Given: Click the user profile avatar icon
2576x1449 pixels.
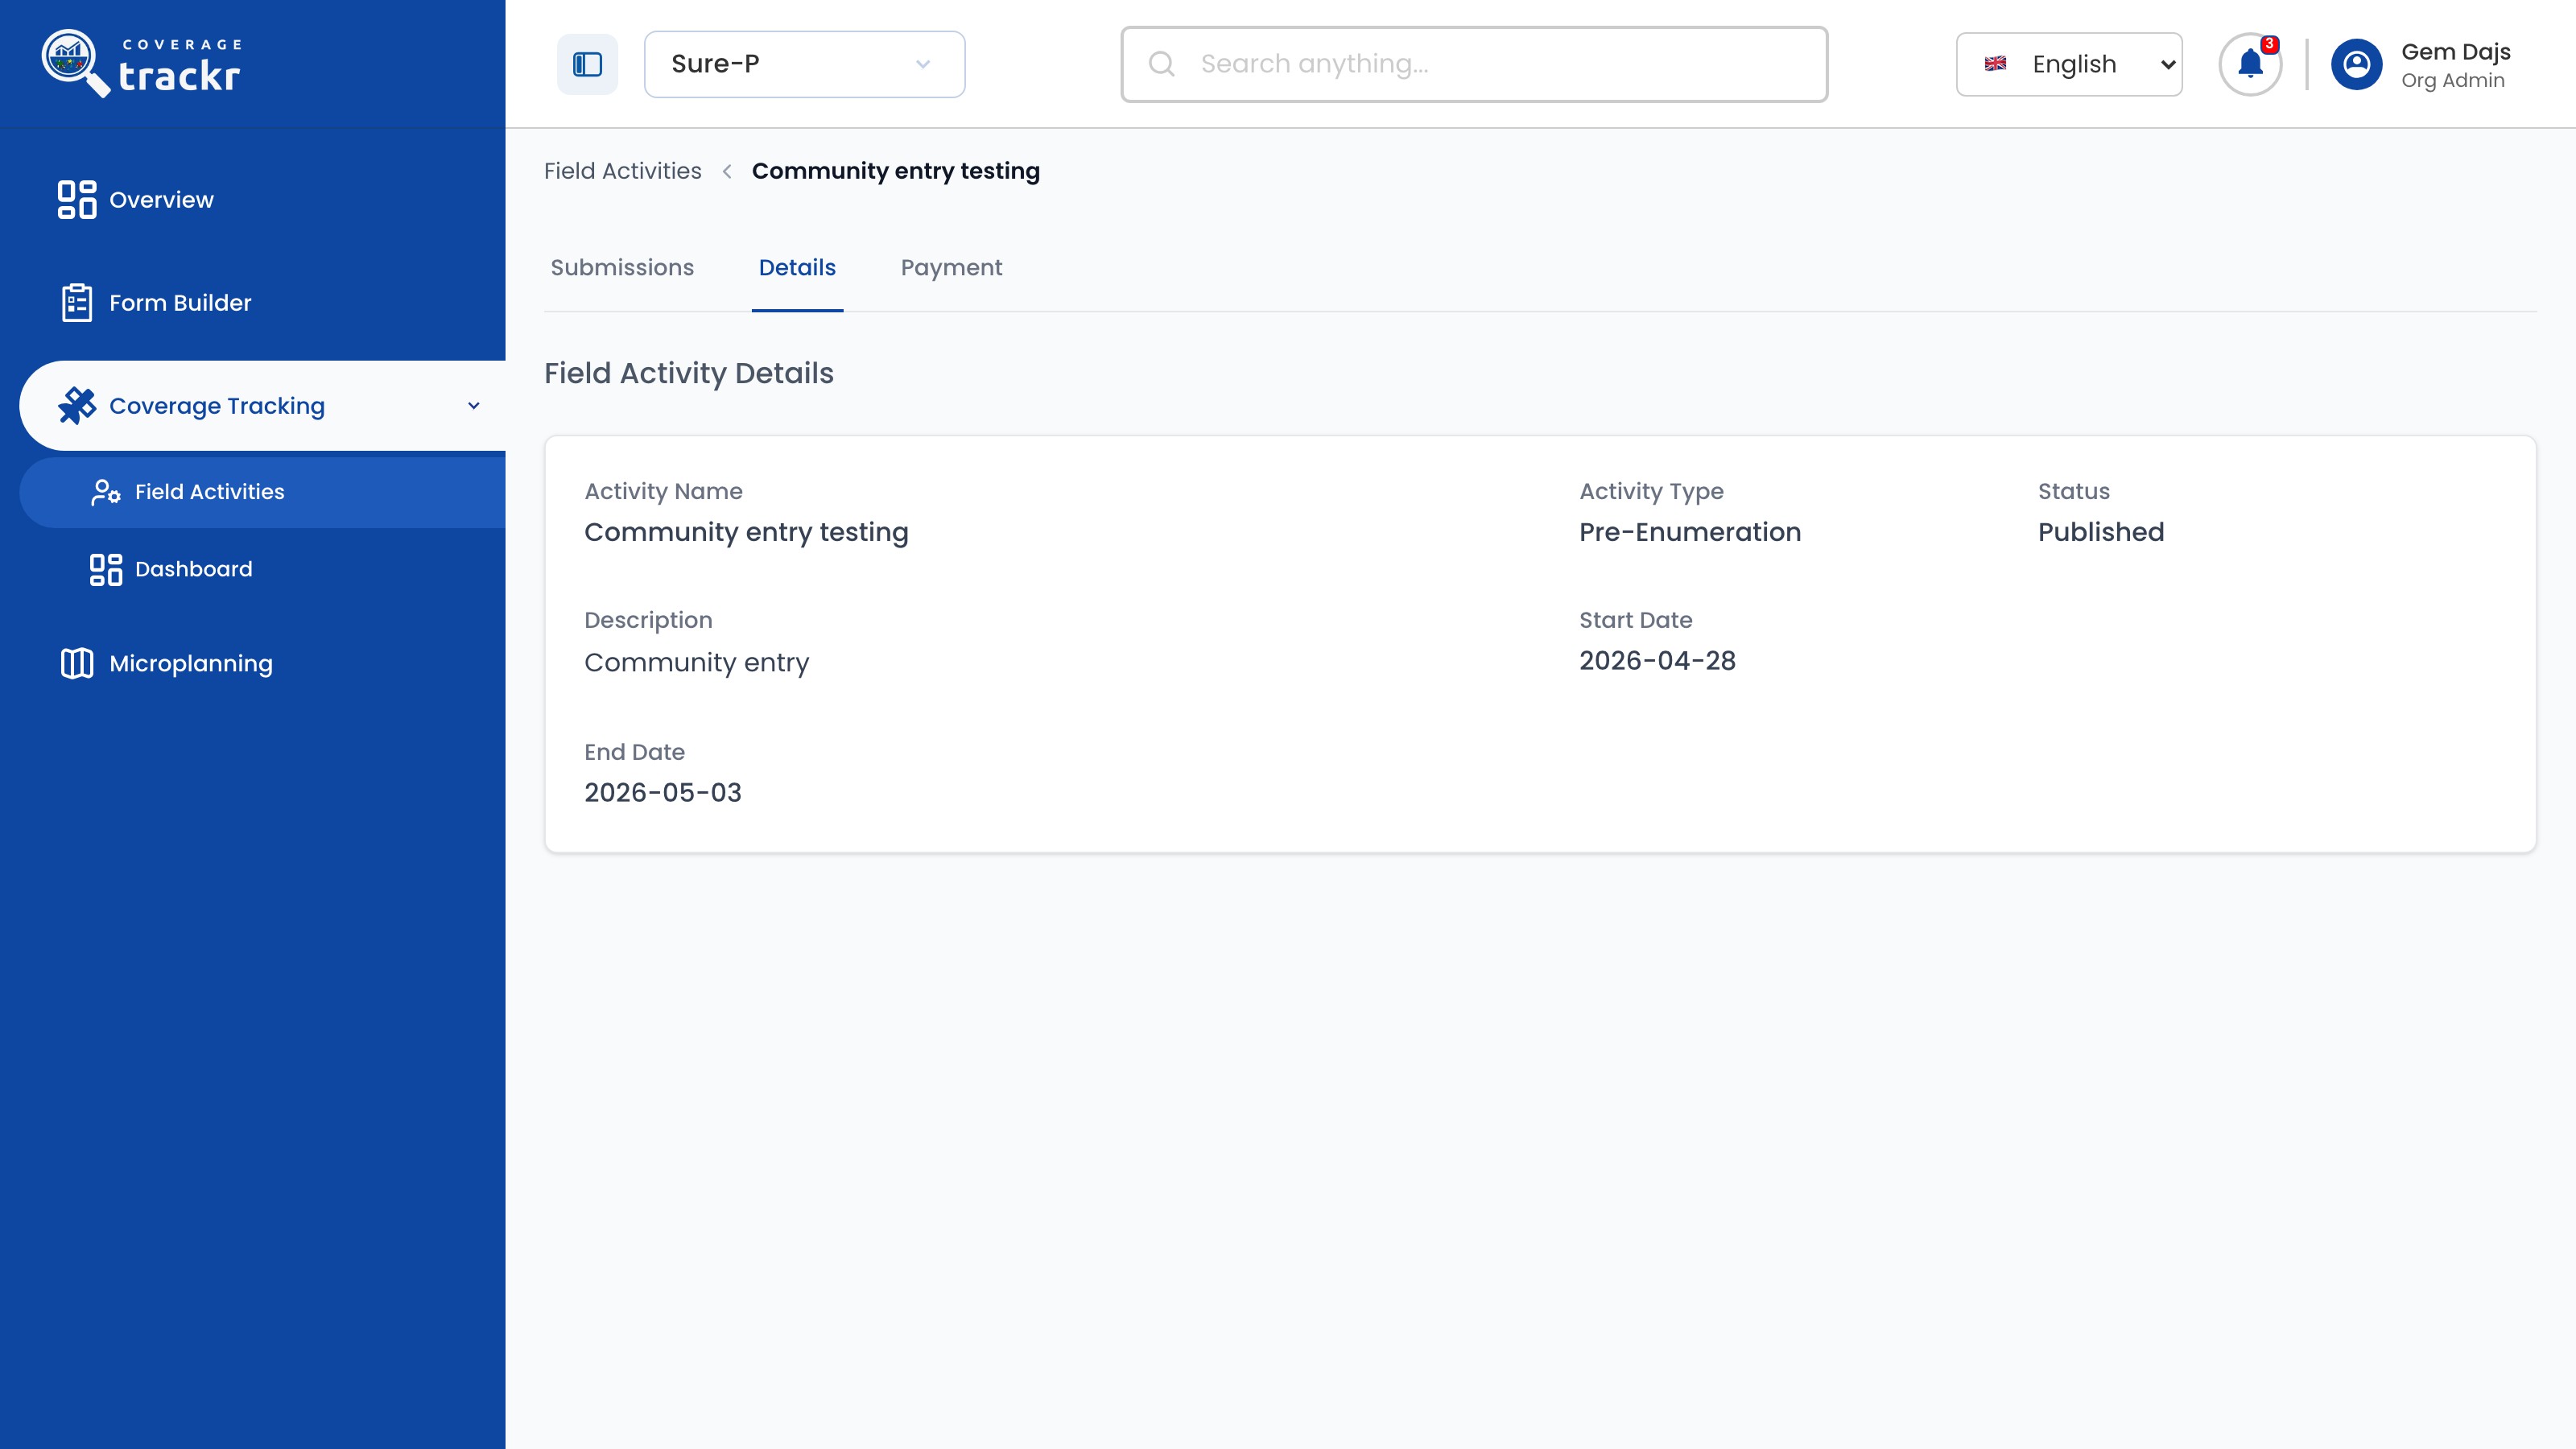Looking at the screenshot, I should click(2356, 64).
